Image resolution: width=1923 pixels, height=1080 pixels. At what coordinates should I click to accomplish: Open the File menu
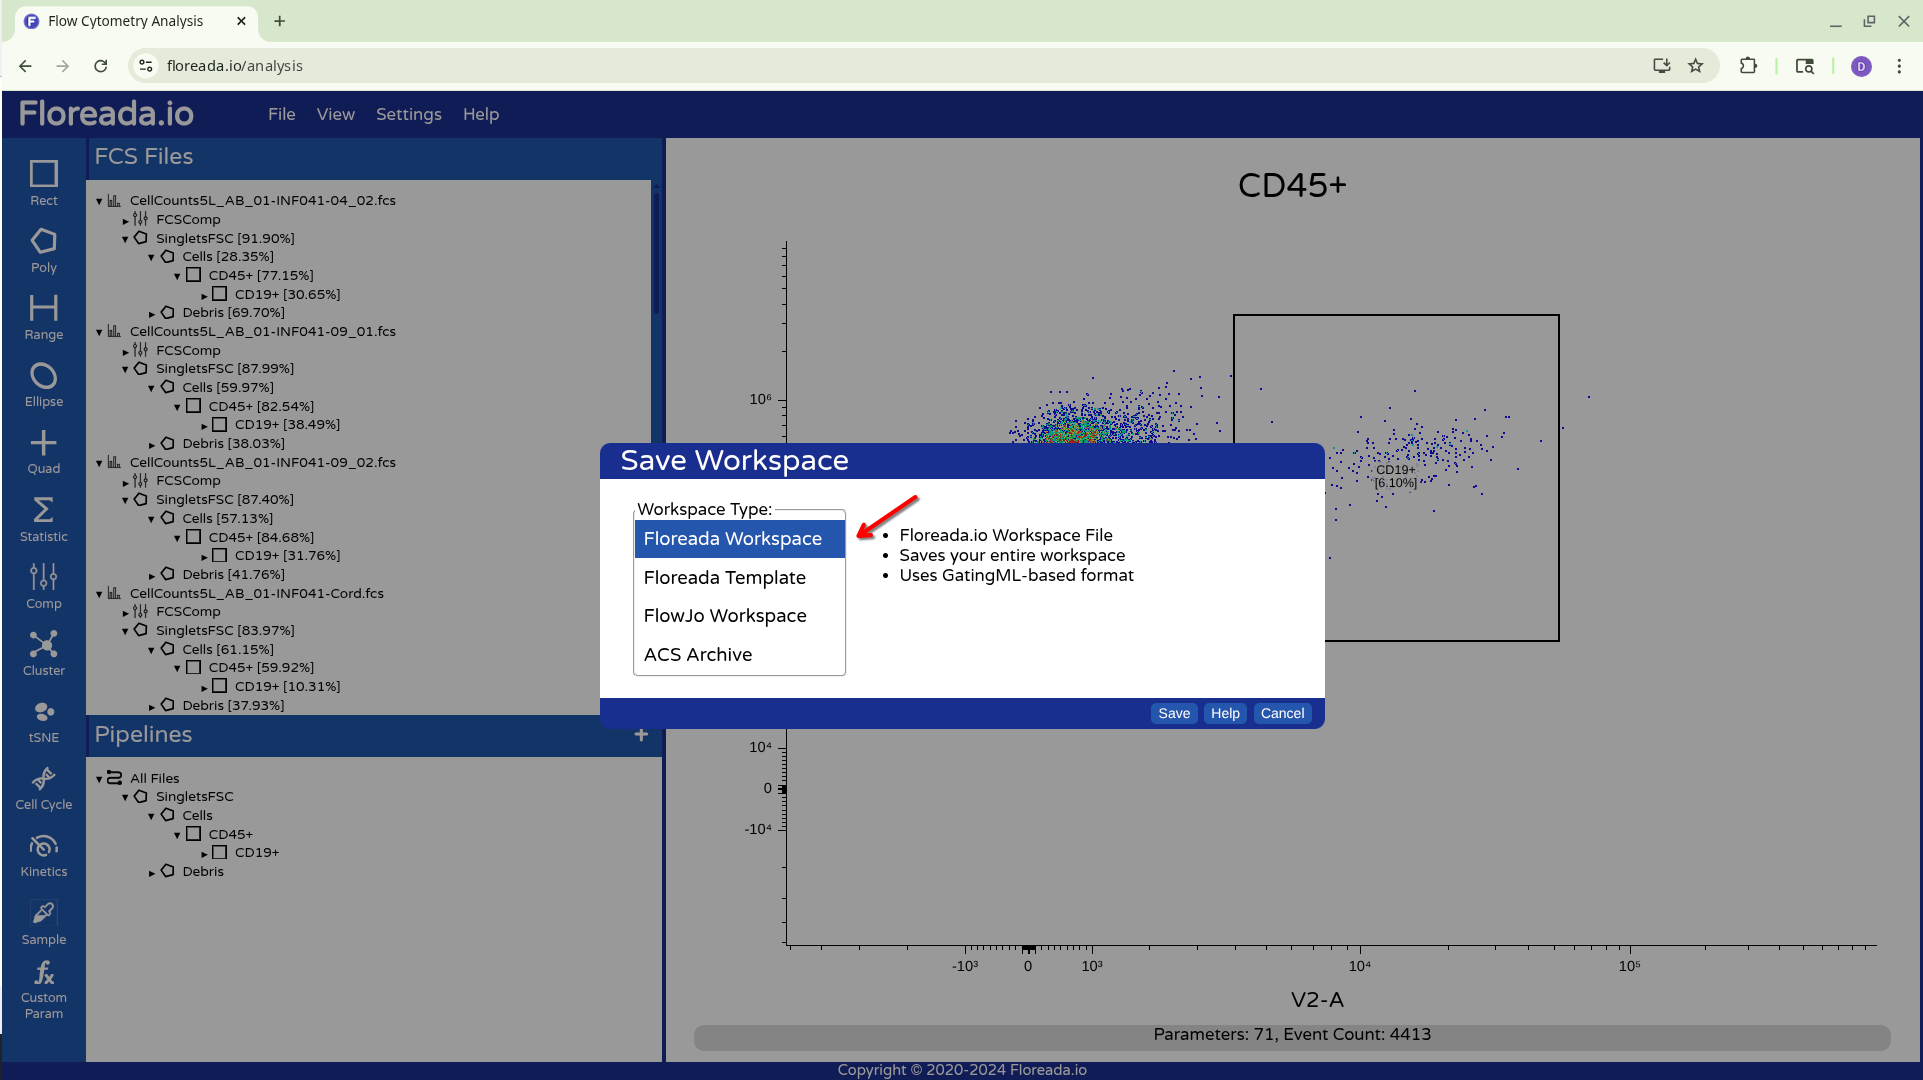pos(281,114)
